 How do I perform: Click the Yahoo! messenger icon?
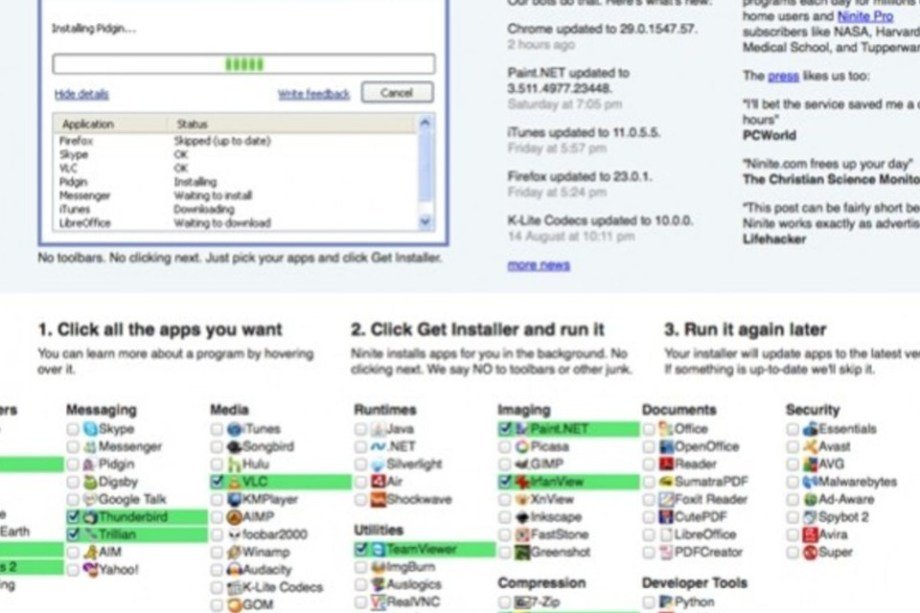coord(90,570)
